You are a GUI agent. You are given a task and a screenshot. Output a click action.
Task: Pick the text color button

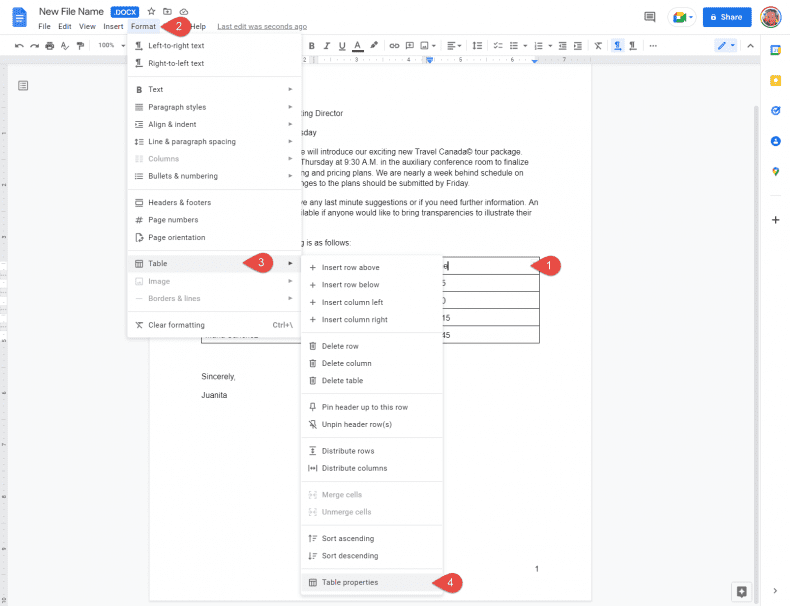pos(357,45)
